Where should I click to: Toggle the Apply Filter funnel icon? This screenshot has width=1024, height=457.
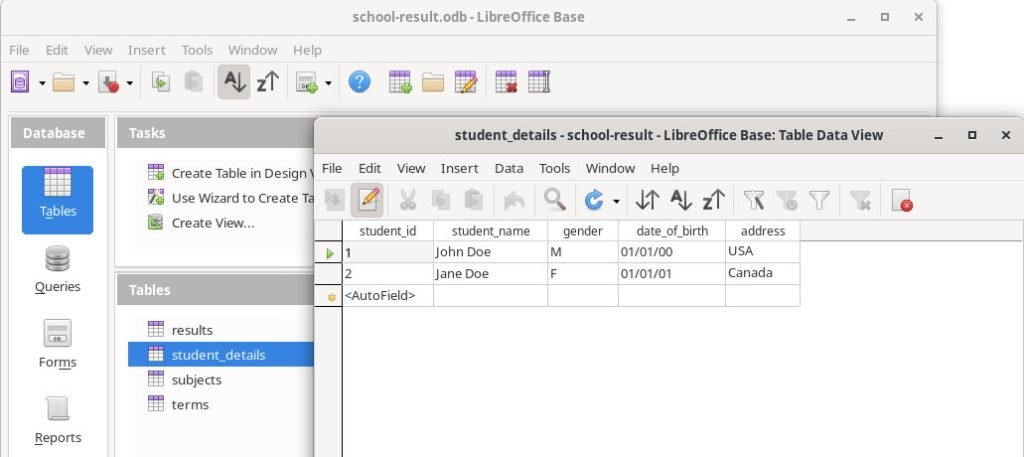pos(787,200)
